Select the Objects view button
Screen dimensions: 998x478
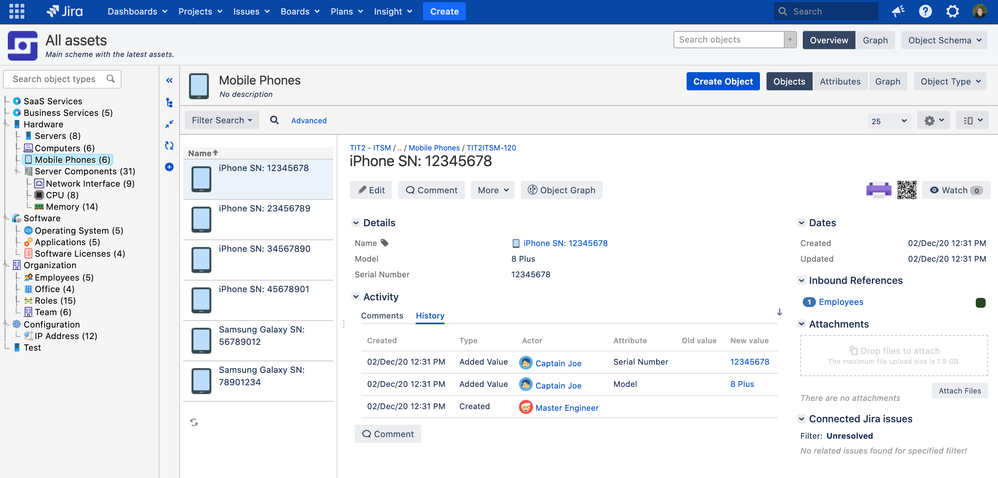point(789,81)
